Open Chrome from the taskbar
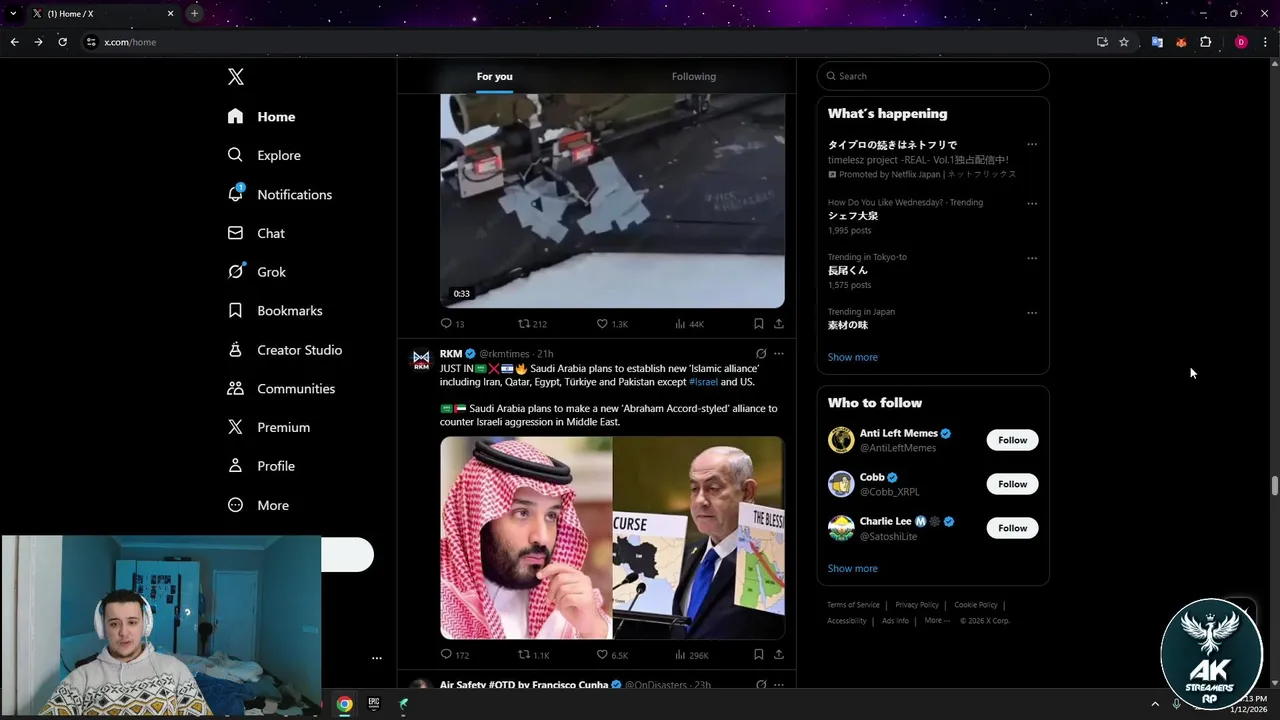 click(344, 704)
